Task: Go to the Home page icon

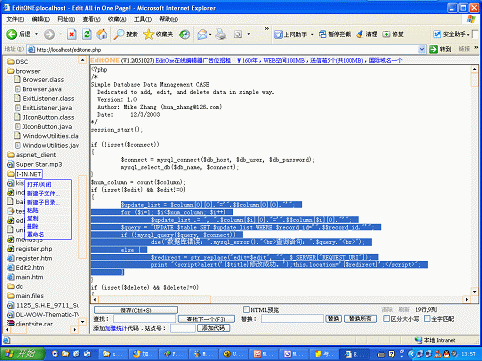Action: 102,34
